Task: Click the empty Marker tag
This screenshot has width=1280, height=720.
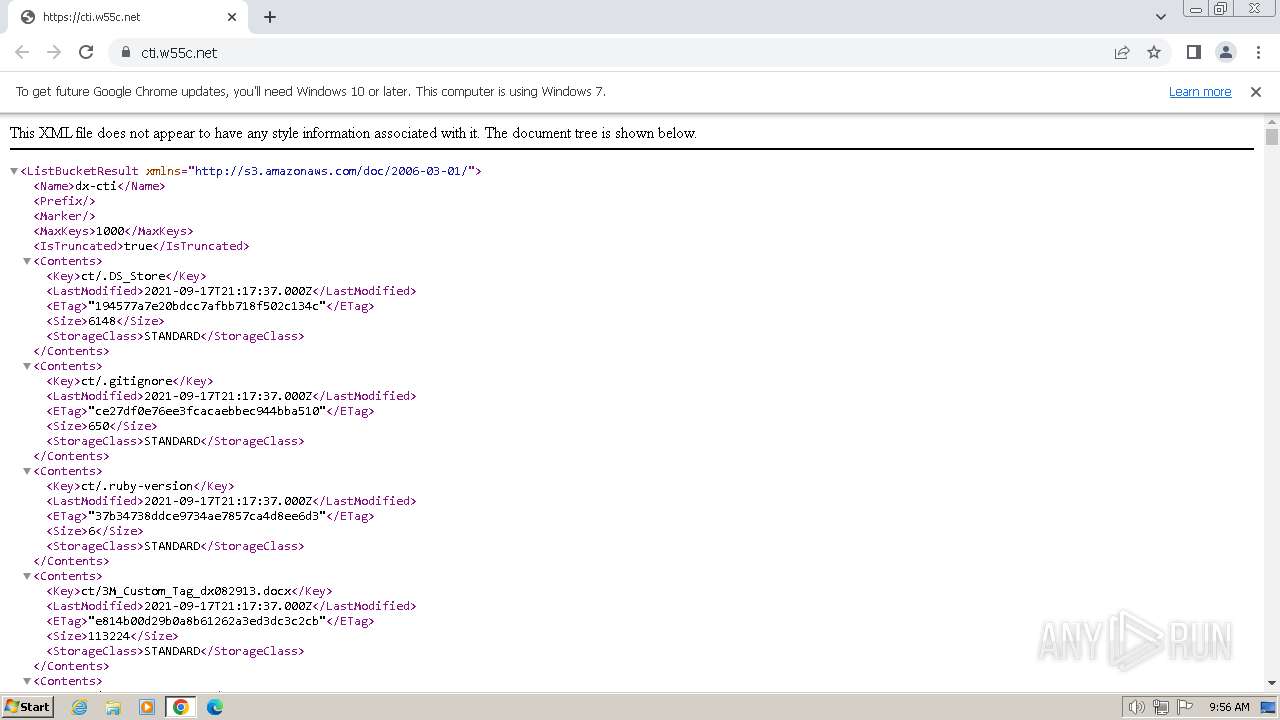Action: tap(64, 216)
